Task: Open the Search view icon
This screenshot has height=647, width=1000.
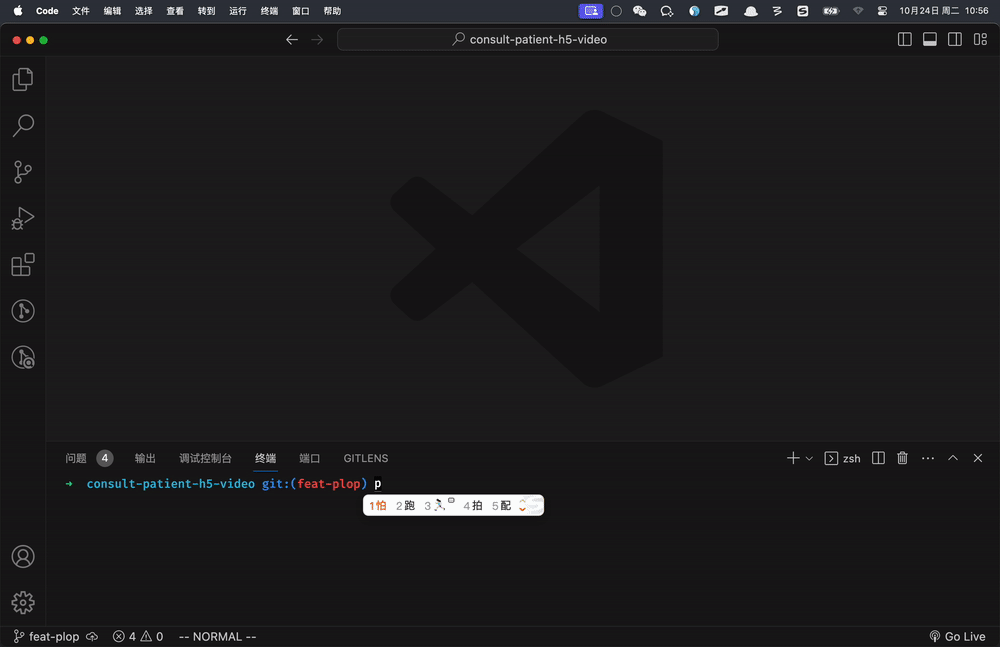Action: 22,125
